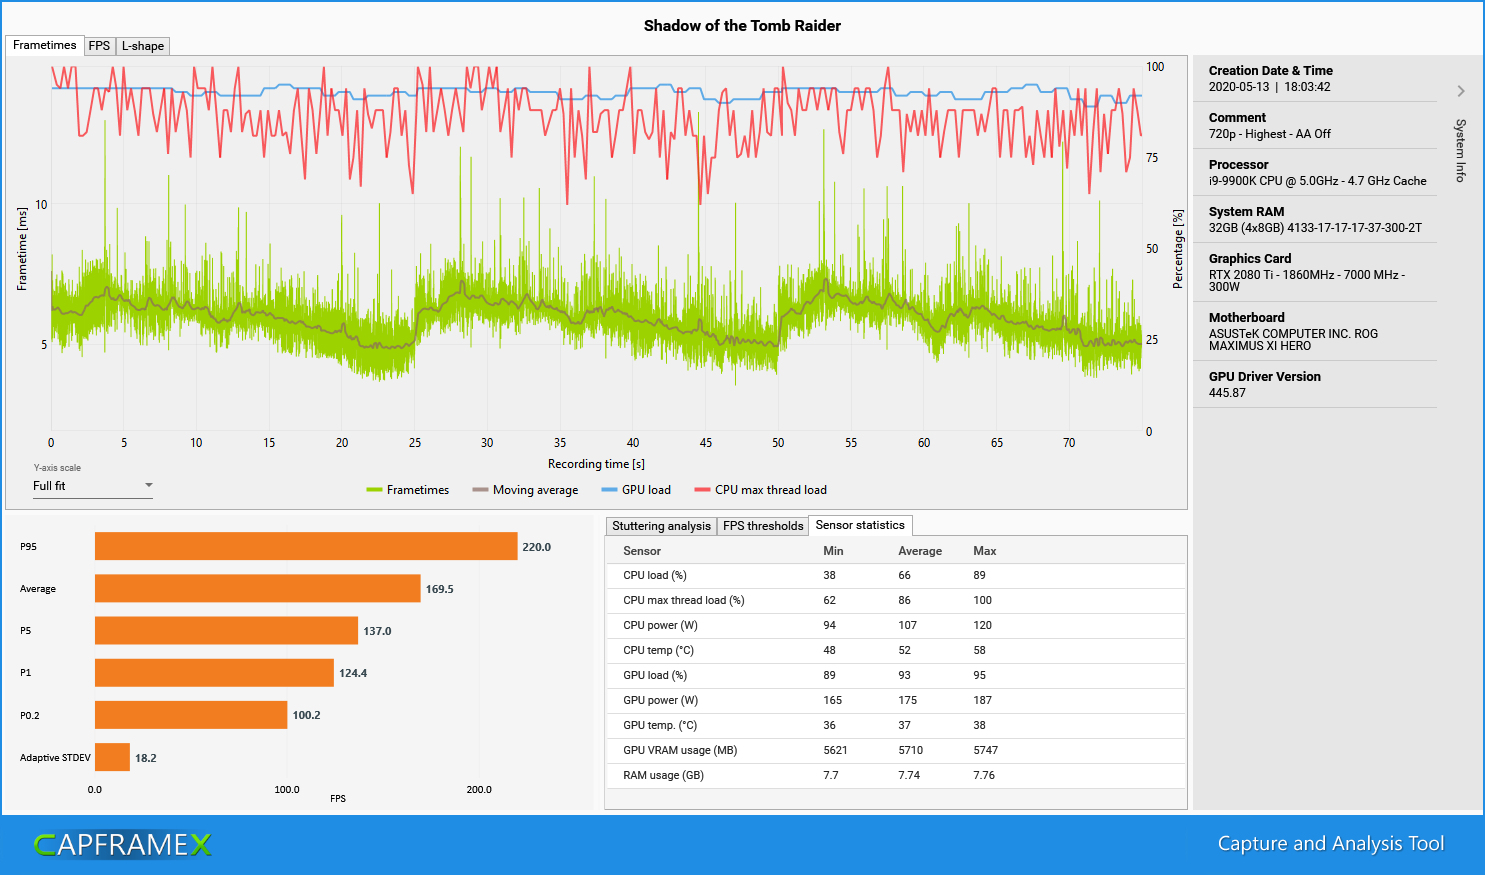Click the Adaptive STDEV bar
Screen dimensions: 1485x875
[112, 757]
